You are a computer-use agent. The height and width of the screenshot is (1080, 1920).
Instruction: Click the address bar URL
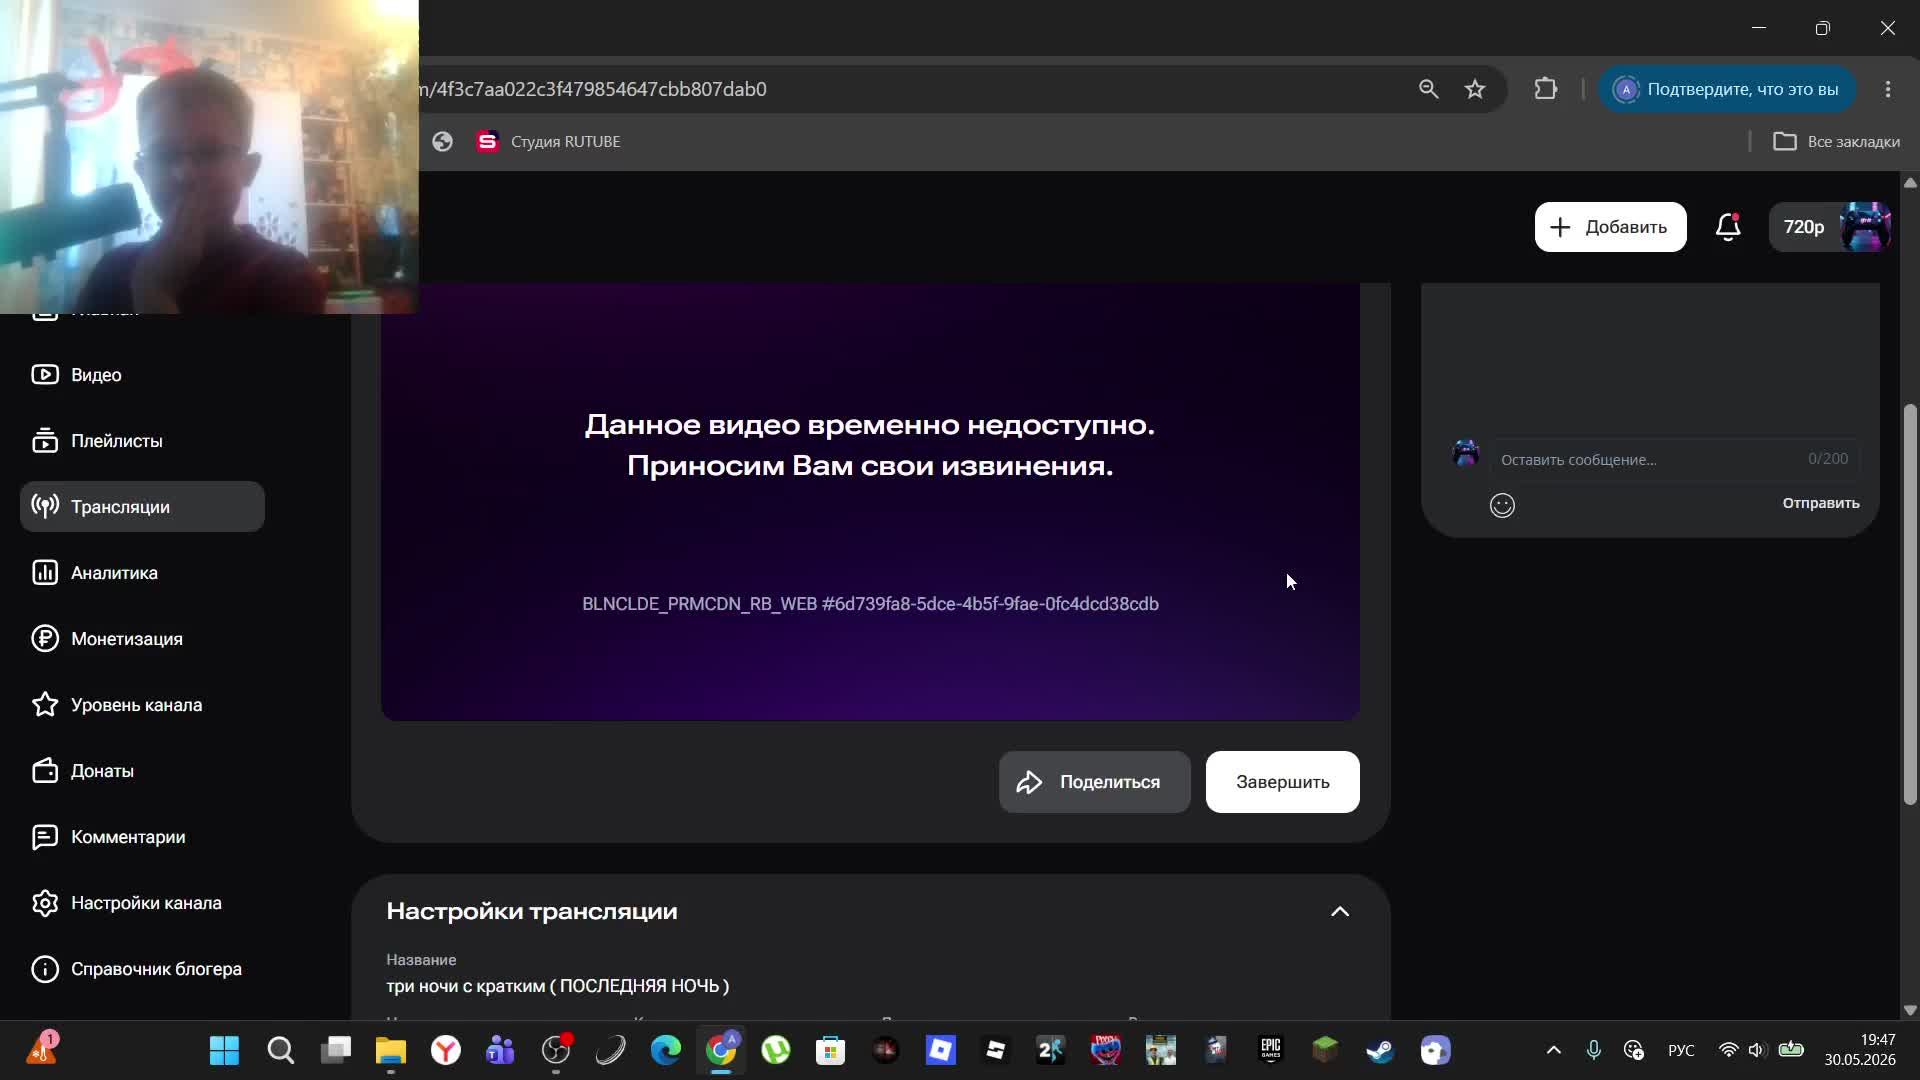[594, 89]
